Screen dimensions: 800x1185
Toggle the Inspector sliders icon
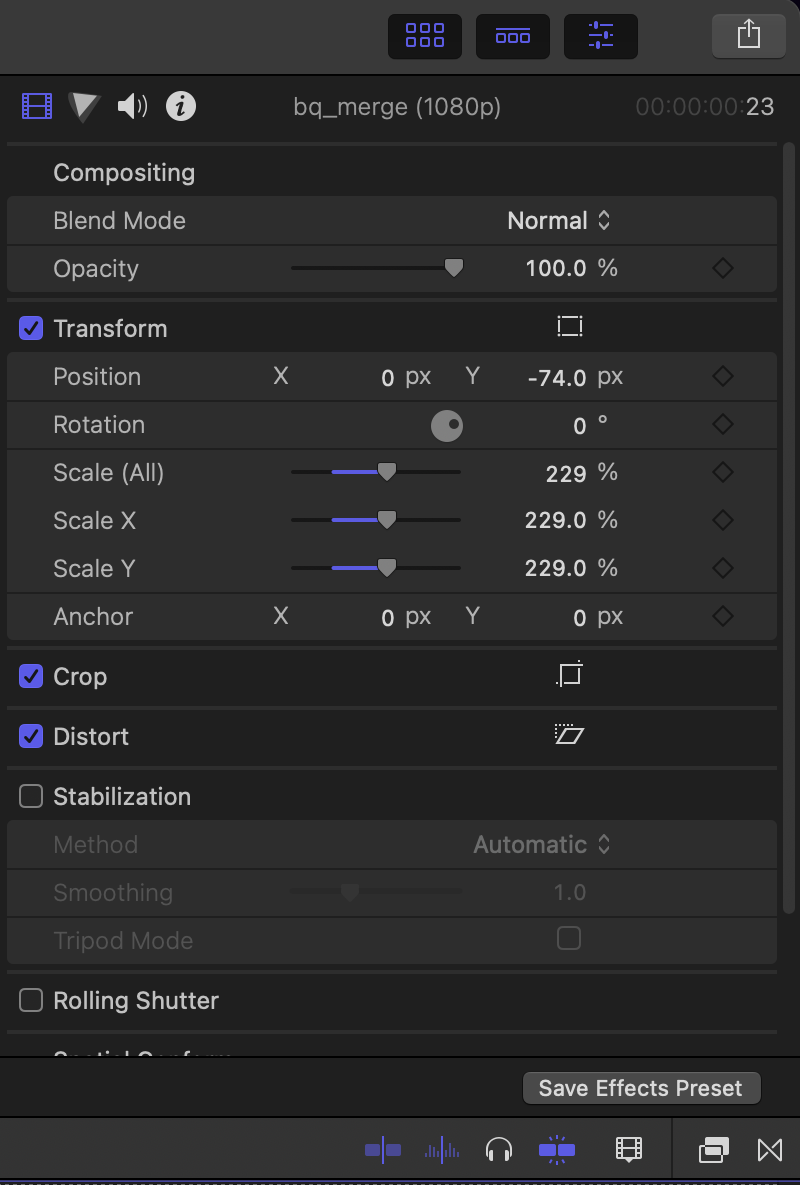tap(601, 36)
